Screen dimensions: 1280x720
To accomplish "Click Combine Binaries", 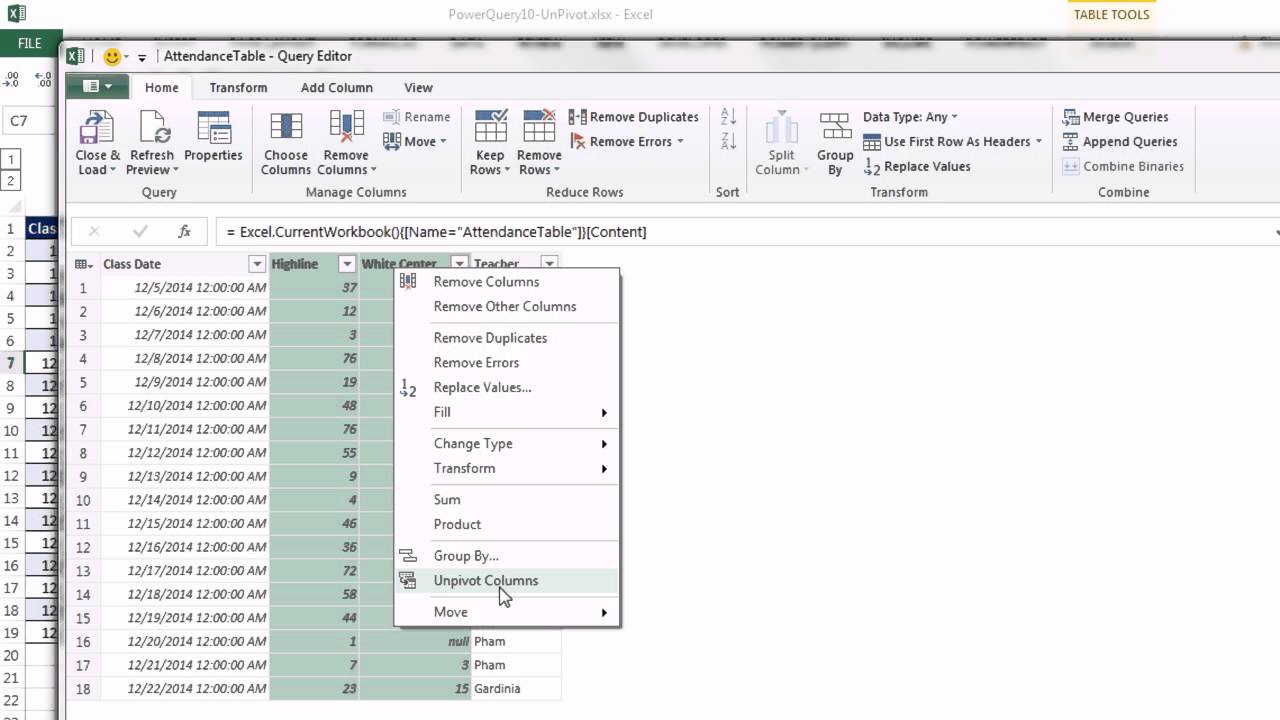I will click(x=1123, y=167).
